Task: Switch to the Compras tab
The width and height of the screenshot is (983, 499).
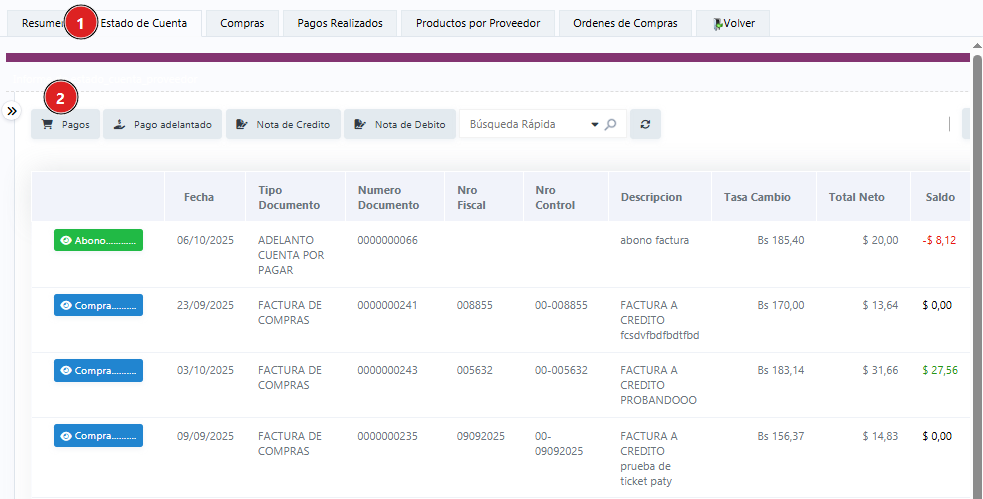Action: [x=242, y=23]
